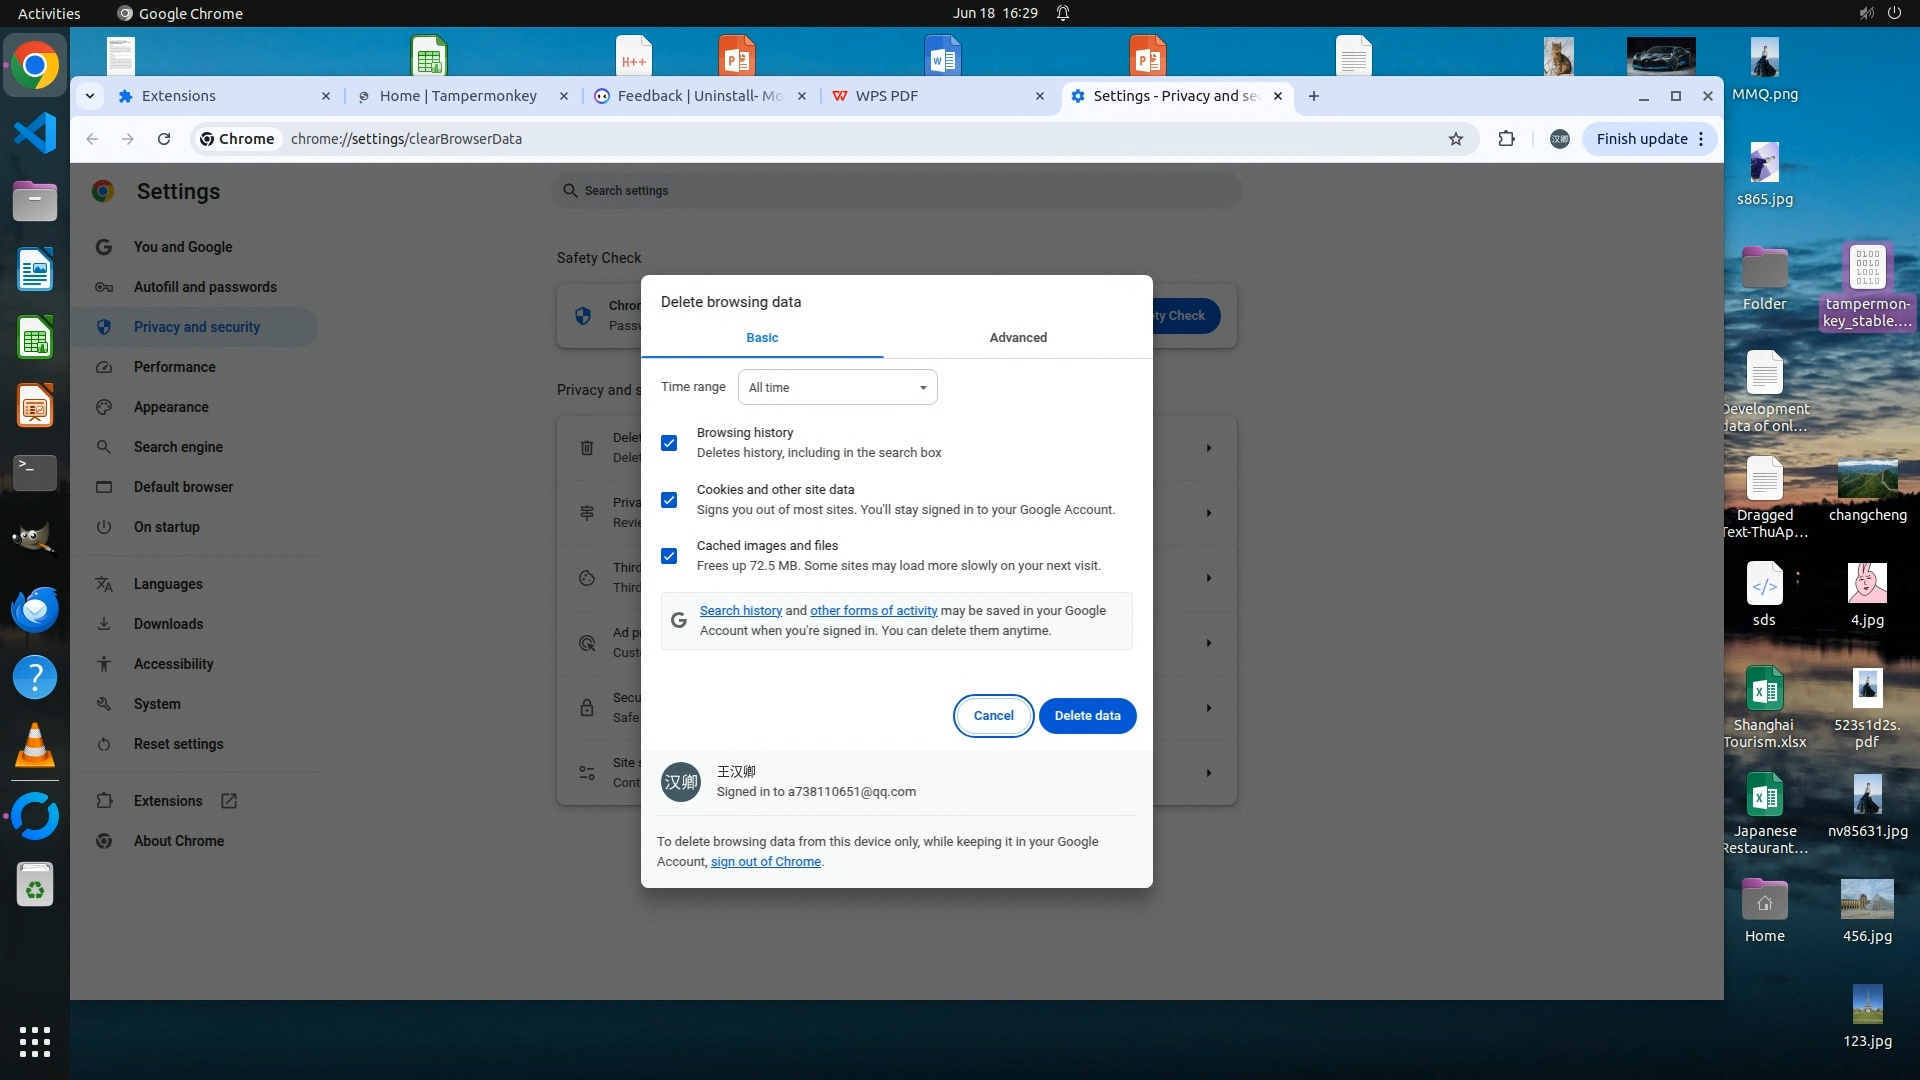The image size is (1920, 1080).
Task: Open Thunderbird mail from the dock
Action: [35, 609]
